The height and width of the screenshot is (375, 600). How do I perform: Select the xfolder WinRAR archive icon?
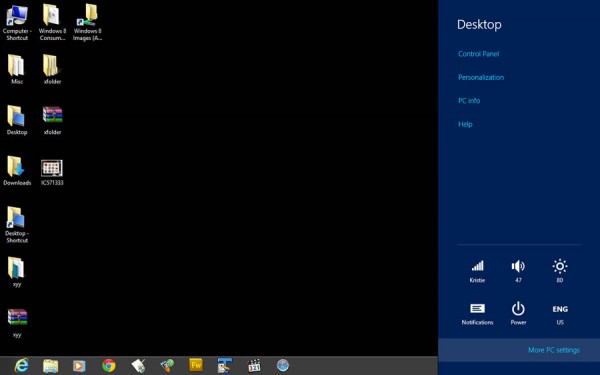coord(52,121)
